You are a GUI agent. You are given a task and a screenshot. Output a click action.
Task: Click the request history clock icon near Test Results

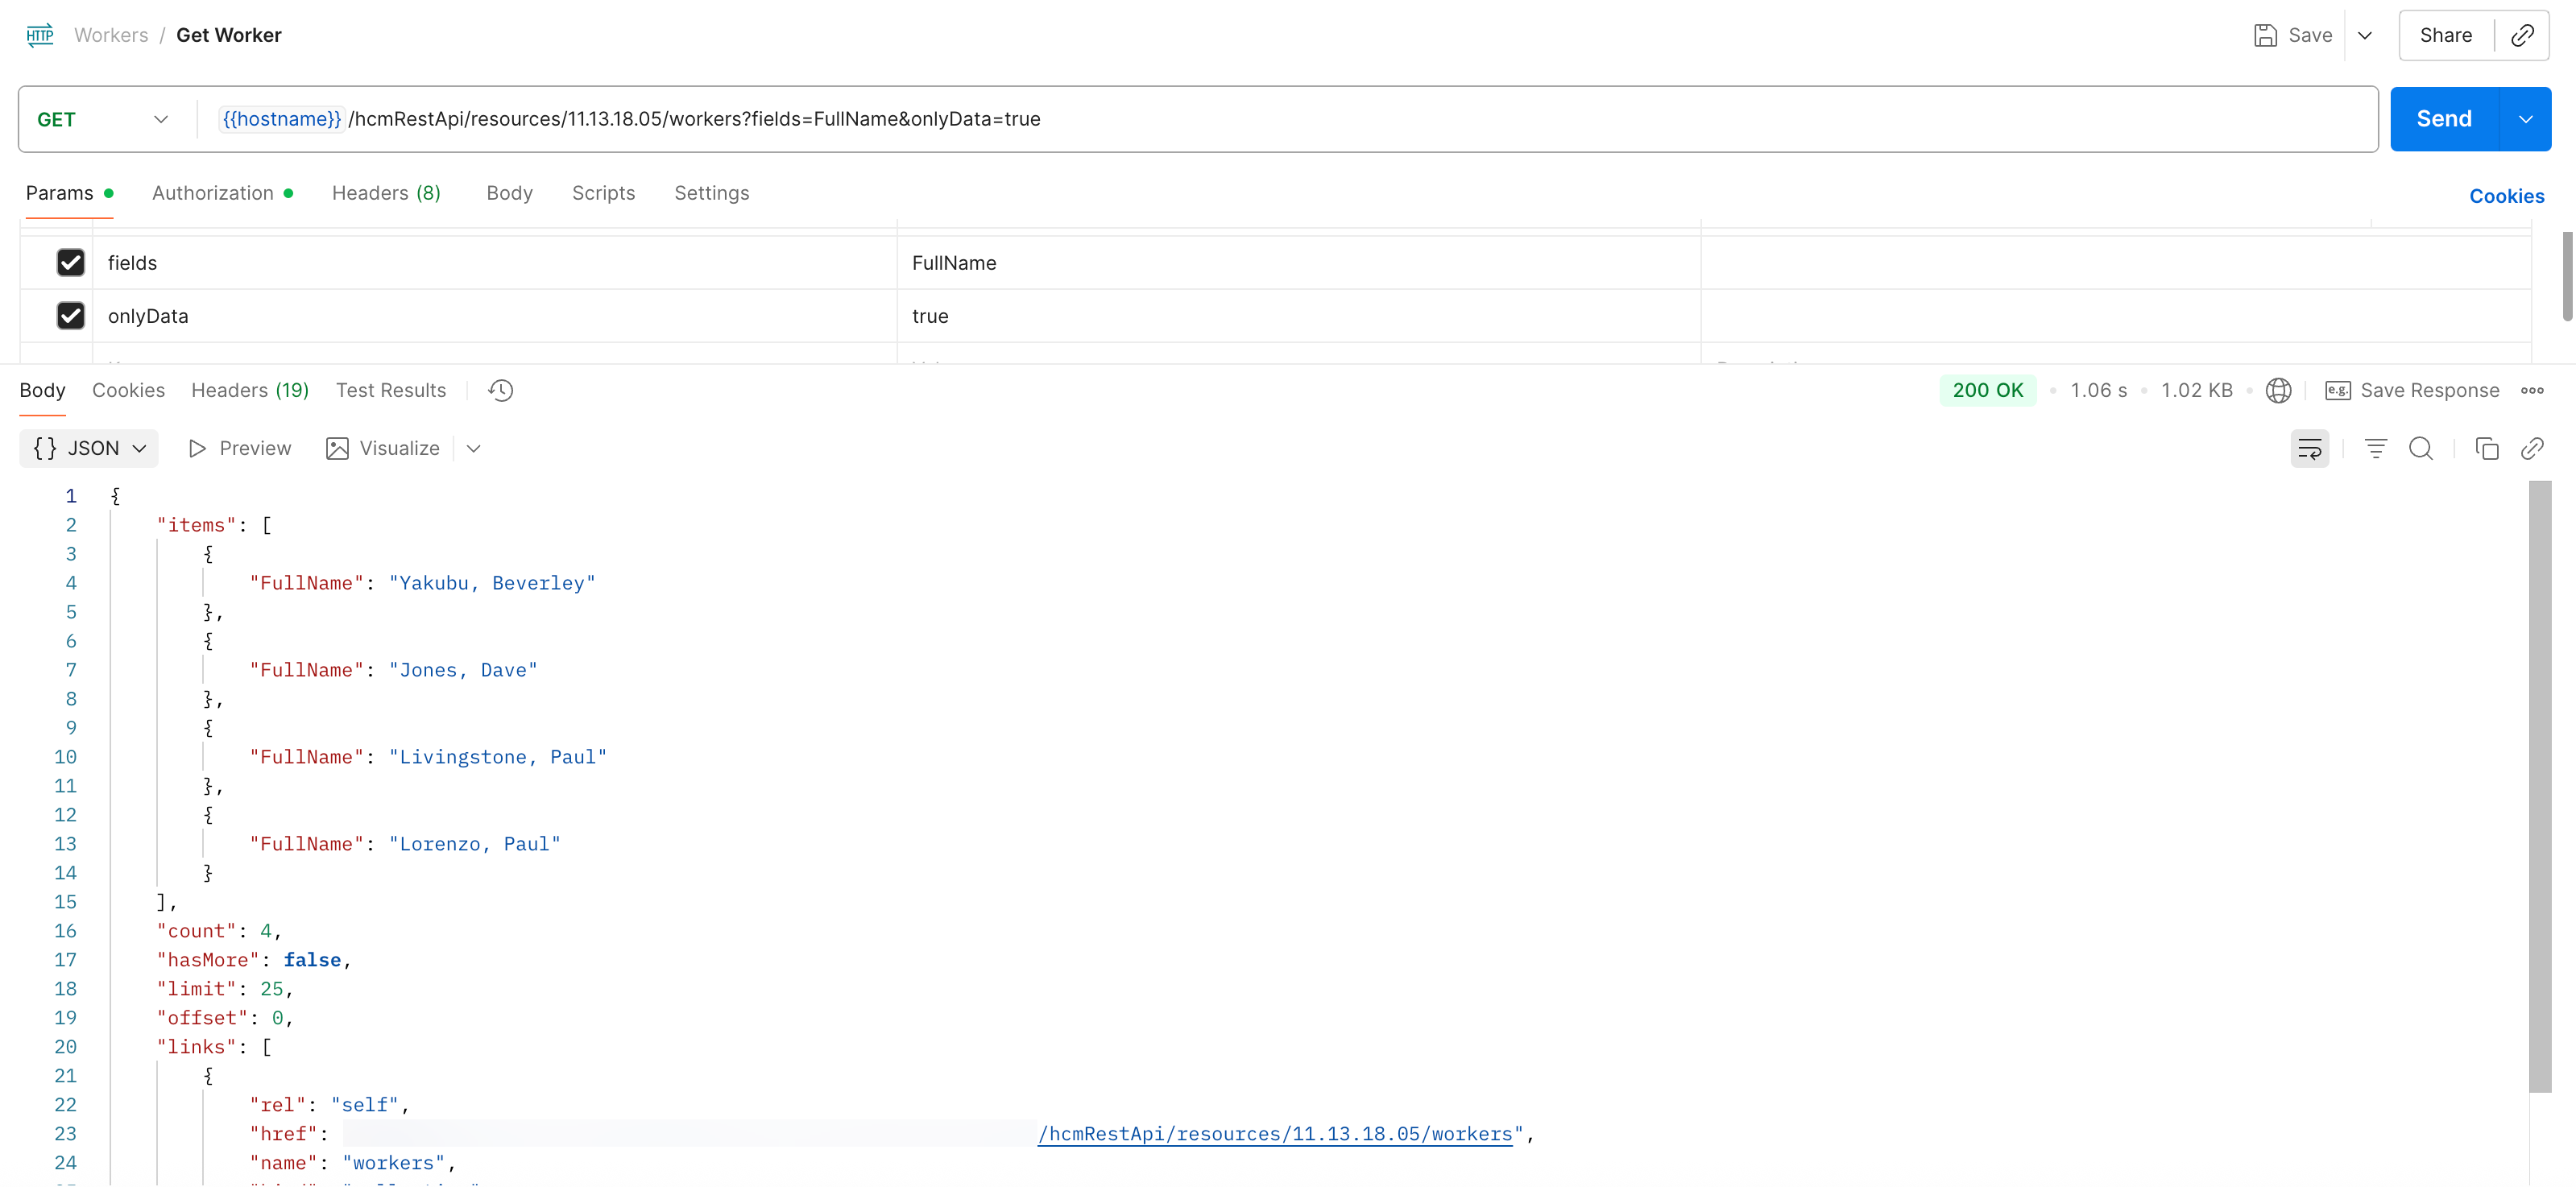pyautogui.click(x=500, y=390)
